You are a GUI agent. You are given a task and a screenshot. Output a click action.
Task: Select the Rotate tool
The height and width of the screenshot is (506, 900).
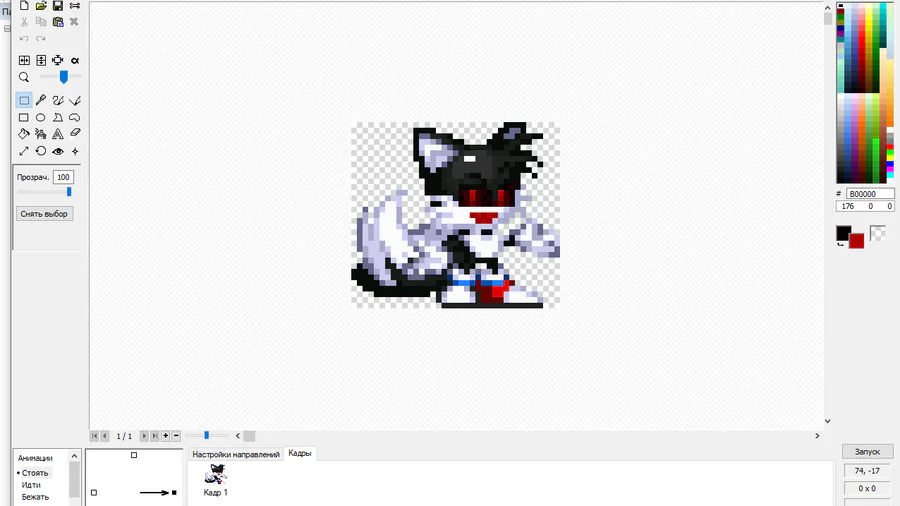[41, 151]
